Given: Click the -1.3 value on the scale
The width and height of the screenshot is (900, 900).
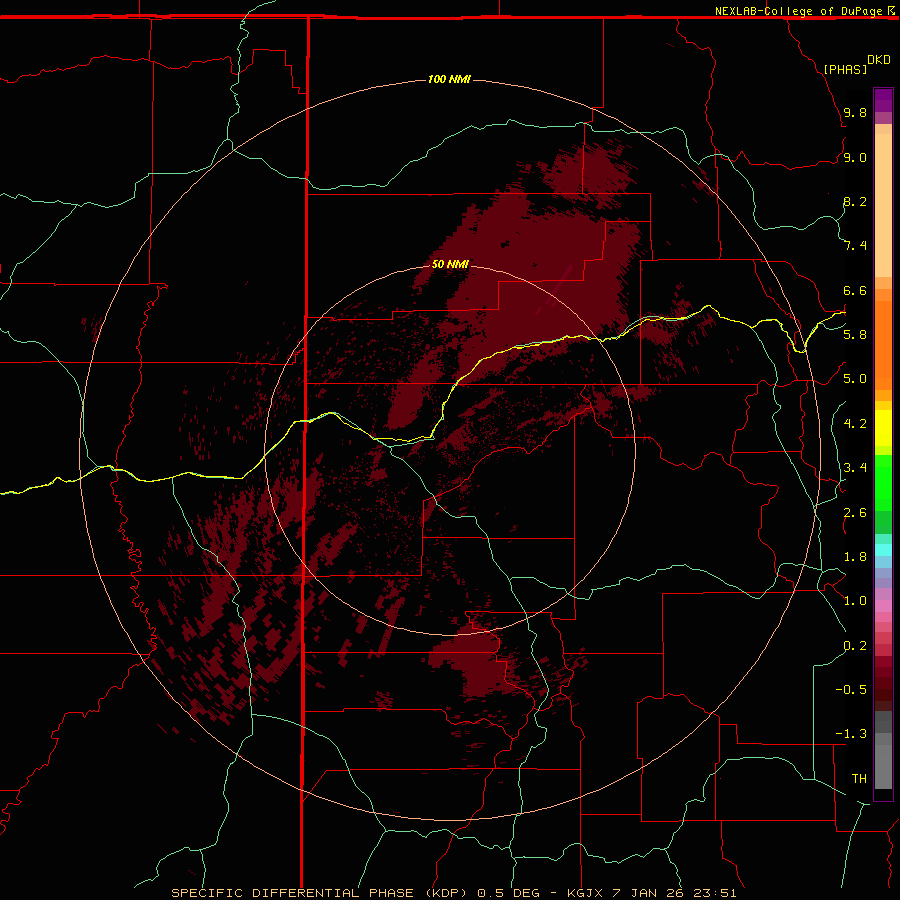Looking at the screenshot, I should coord(851,734).
